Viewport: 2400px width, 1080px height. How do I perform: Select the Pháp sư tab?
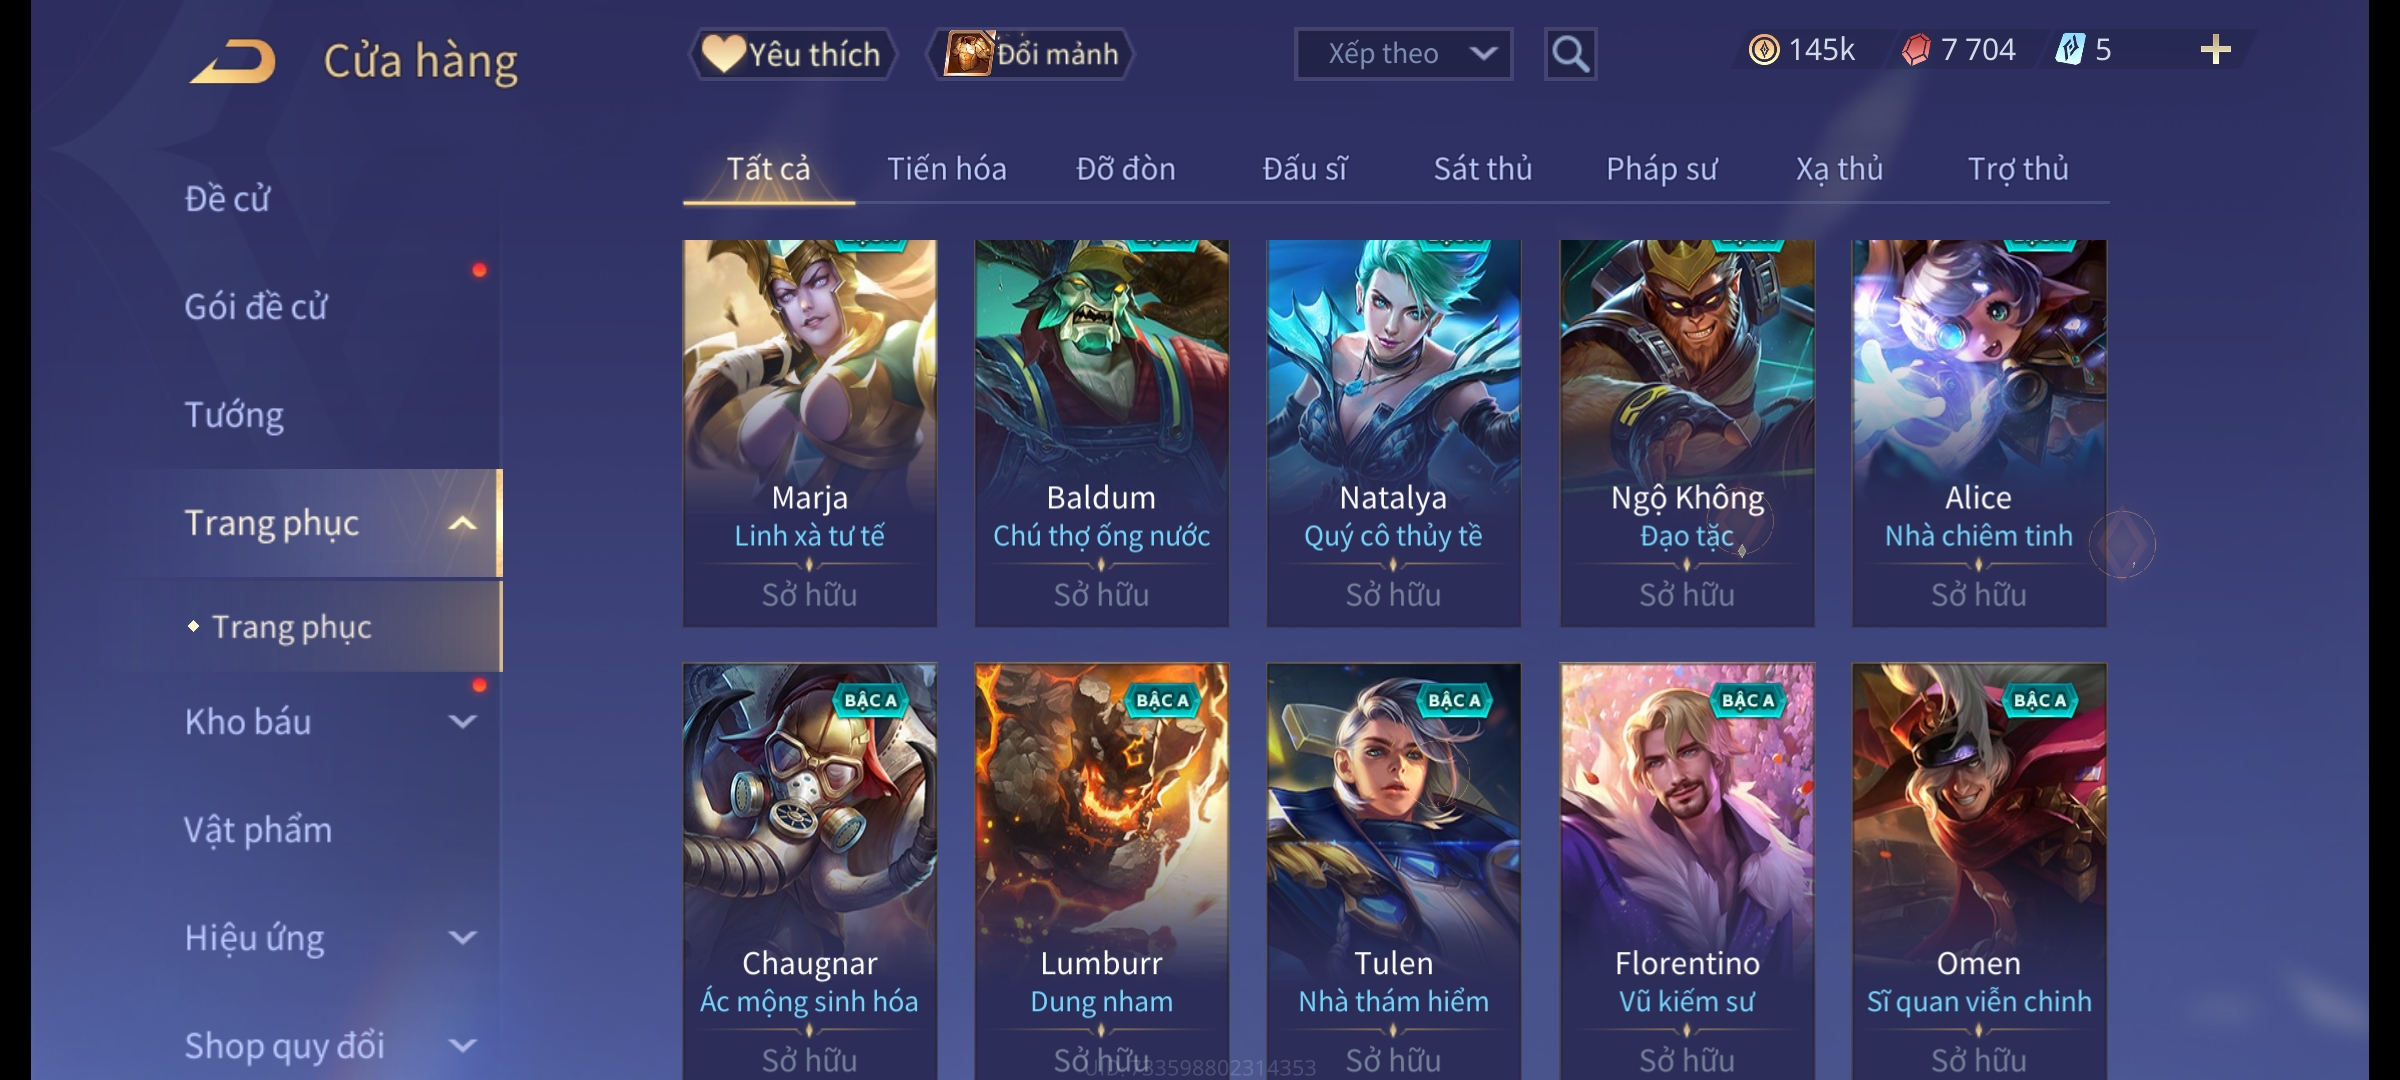[1662, 169]
